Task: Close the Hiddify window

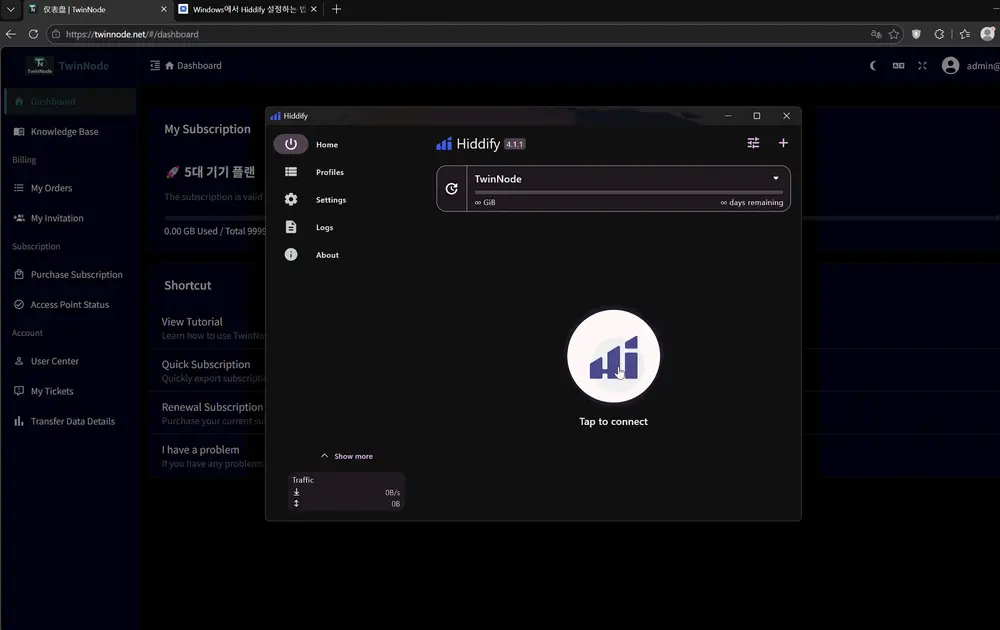Action: coord(786,116)
